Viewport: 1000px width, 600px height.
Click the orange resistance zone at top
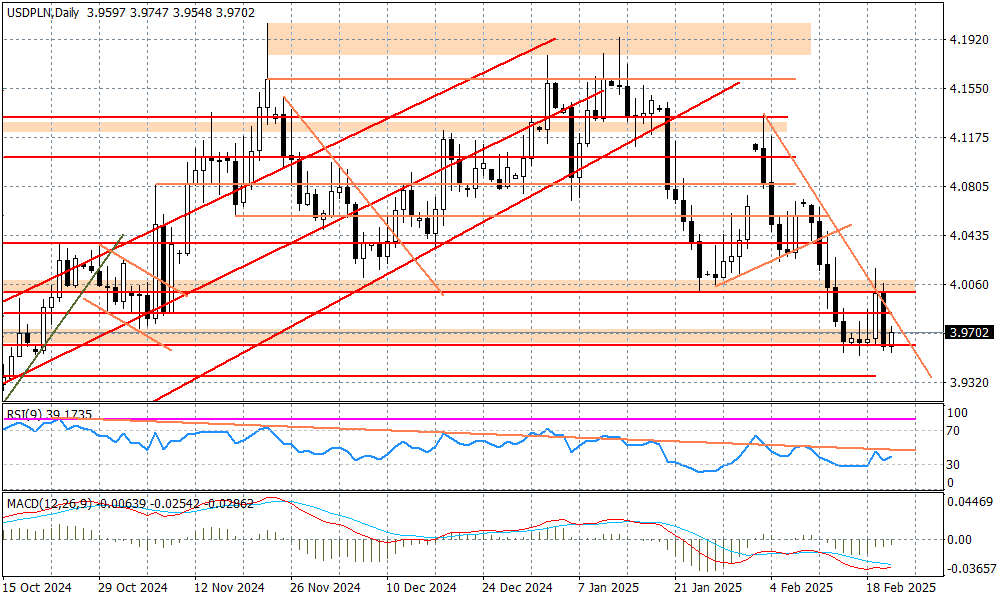pyautogui.click(x=540, y=42)
